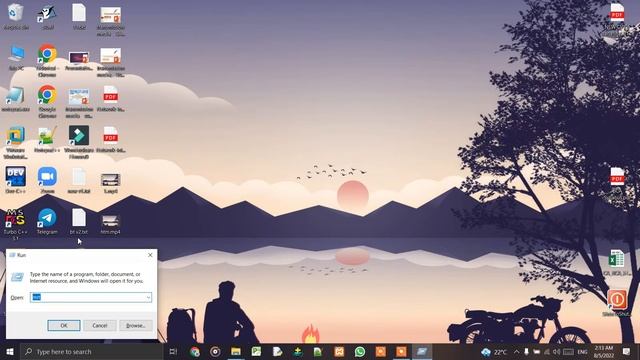
Task: Click Browse... in the Run dialog
Action: tap(136, 325)
